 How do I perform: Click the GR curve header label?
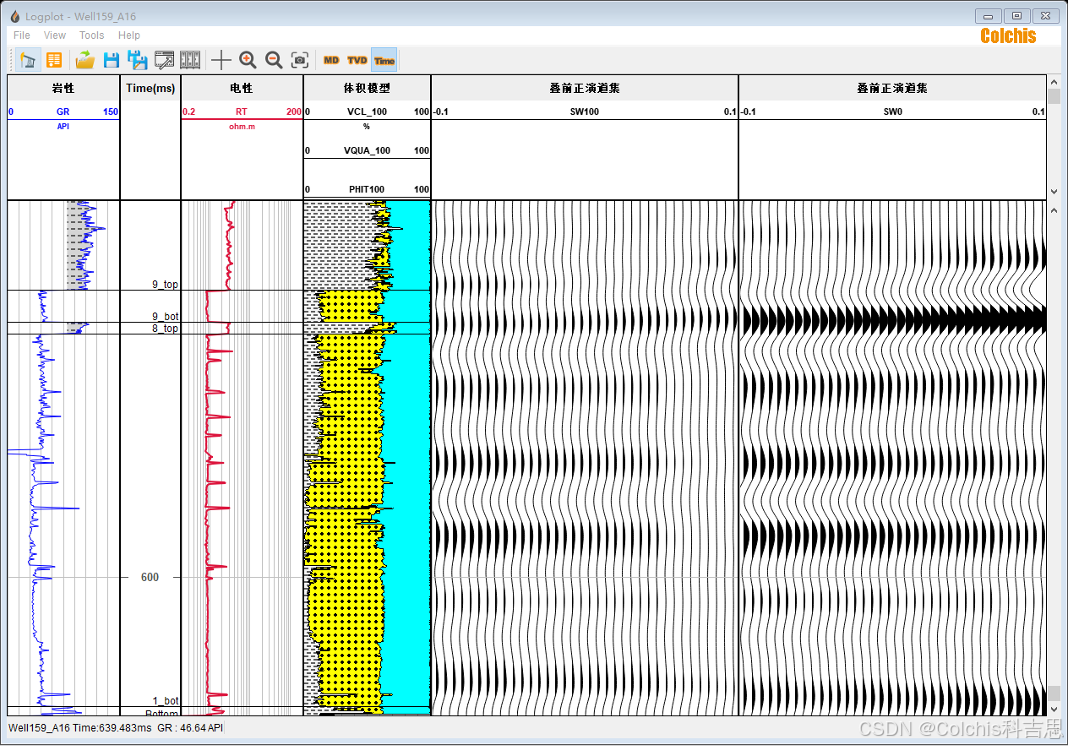coord(63,112)
